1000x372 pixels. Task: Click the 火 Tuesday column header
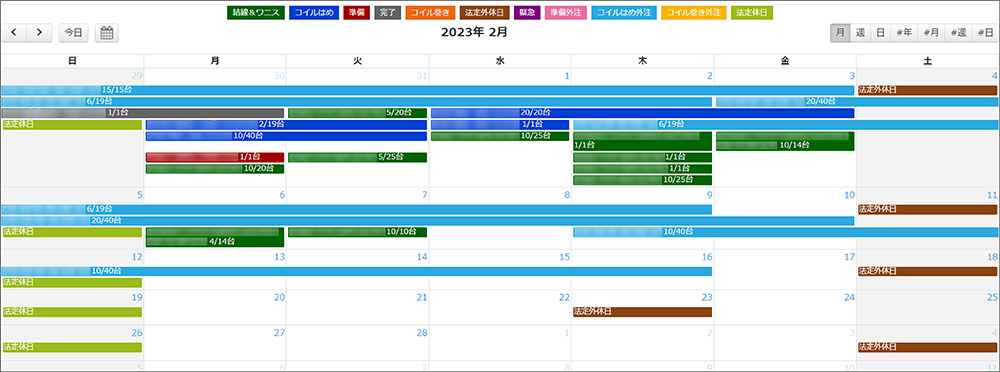click(x=357, y=61)
